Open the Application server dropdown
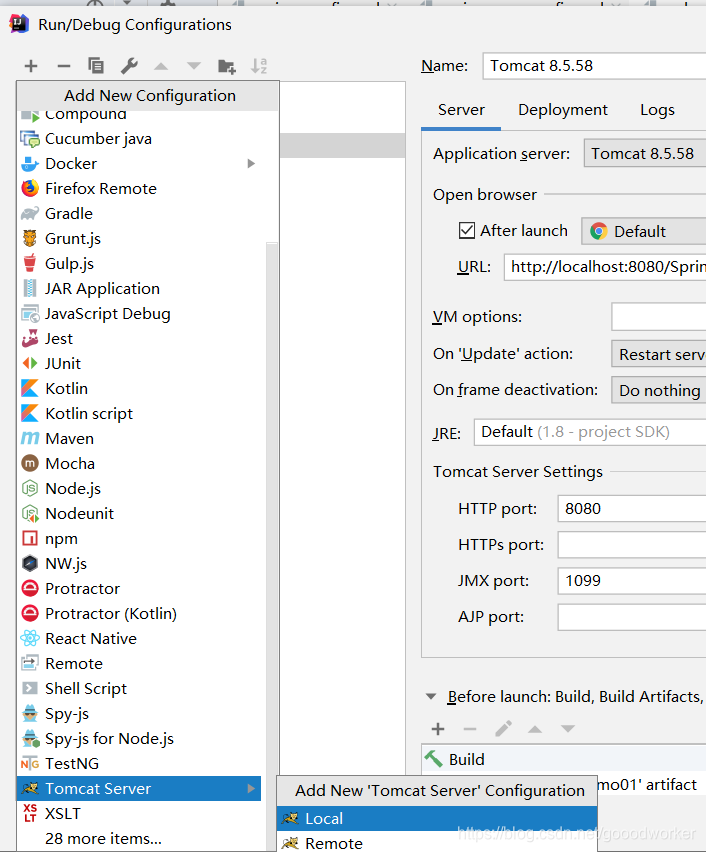This screenshot has width=706, height=852. click(645, 154)
